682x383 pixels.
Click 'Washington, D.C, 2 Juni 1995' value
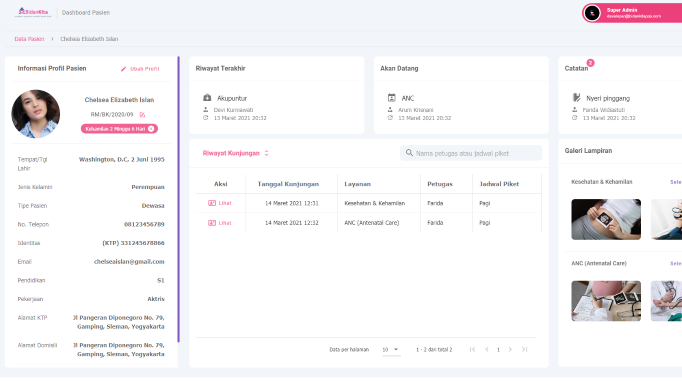tap(122, 160)
